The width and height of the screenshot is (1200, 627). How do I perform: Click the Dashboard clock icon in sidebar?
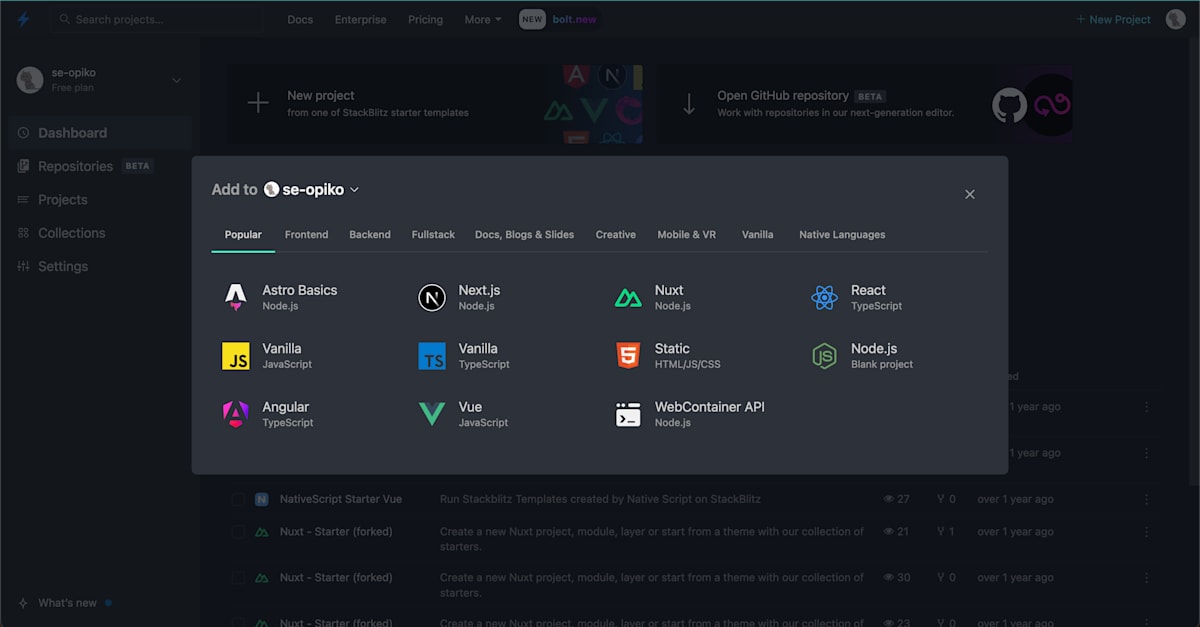pyautogui.click(x=23, y=133)
